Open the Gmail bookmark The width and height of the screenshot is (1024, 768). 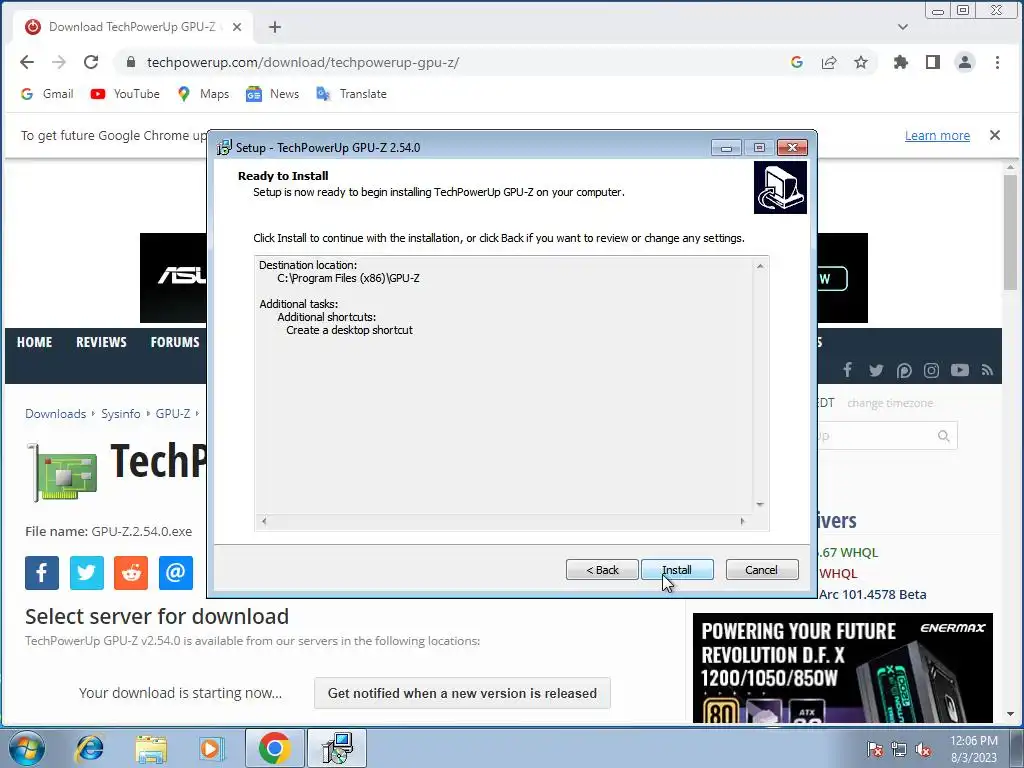click(x=47, y=93)
